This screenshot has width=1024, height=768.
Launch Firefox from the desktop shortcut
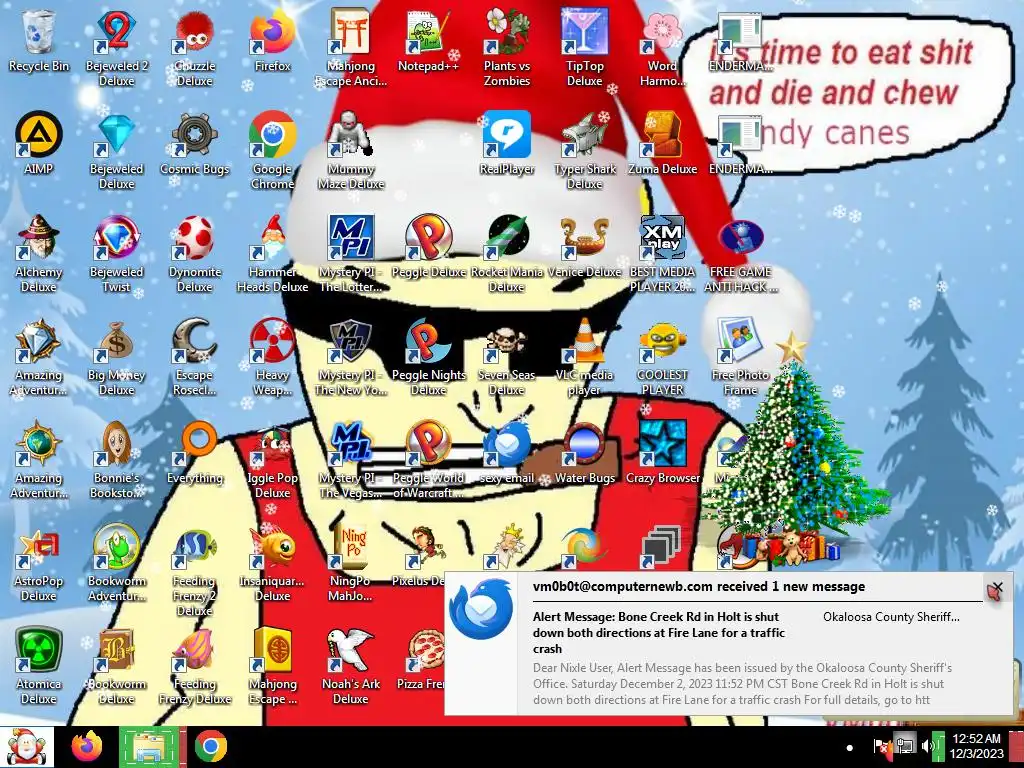[272, 40]
